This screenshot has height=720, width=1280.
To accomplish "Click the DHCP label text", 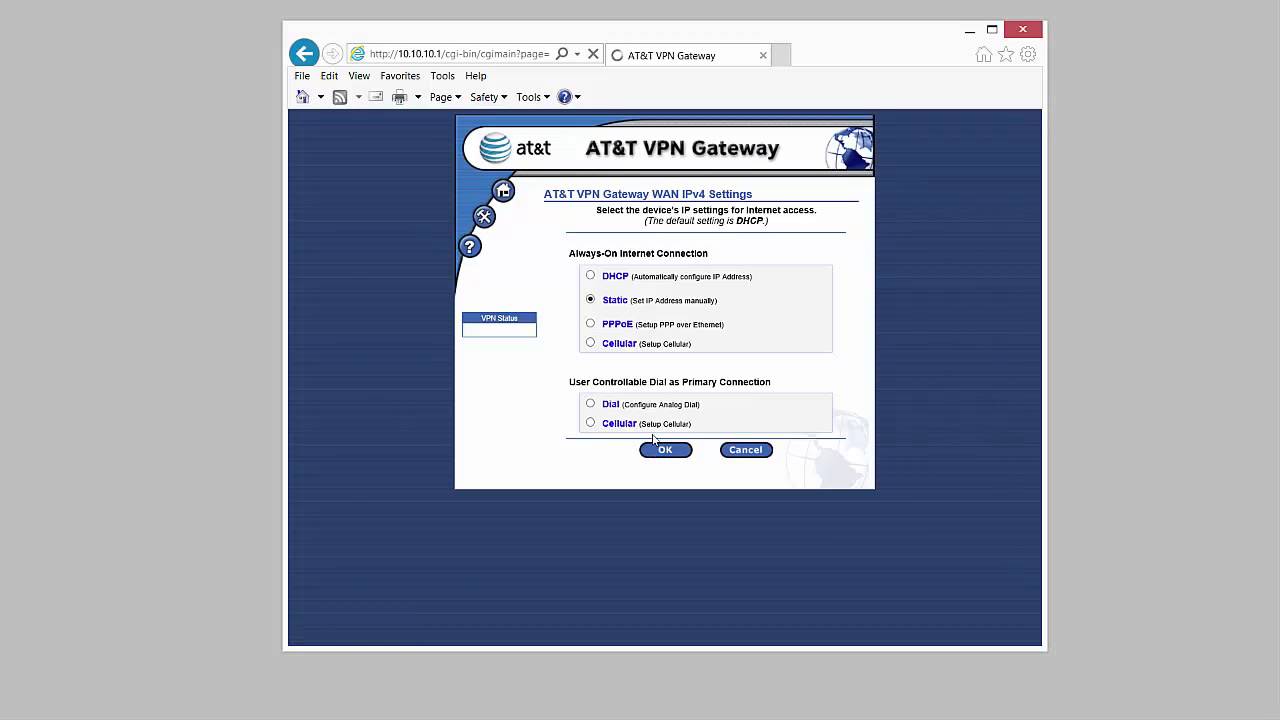I will [x=615, y=276].
